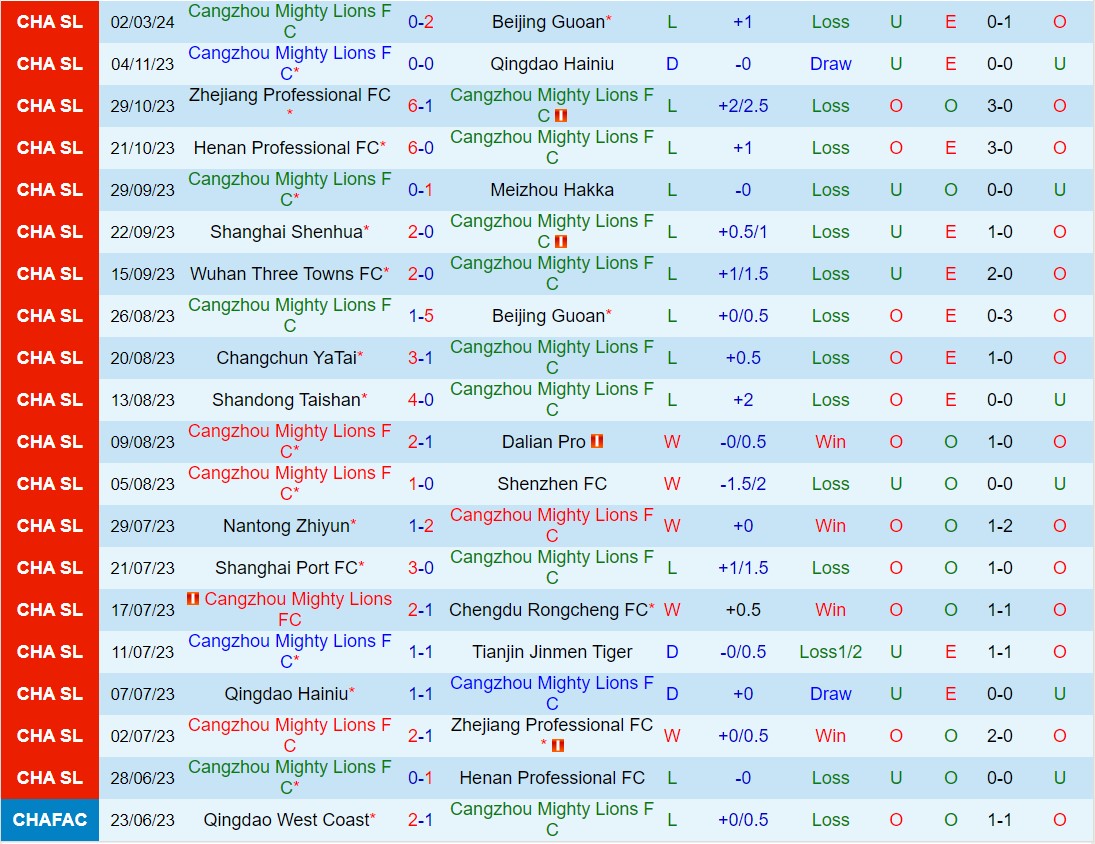Viewport: 1095px width, 844px height.
Task: Open Qingdao Hainiu team in 04/11/23 match
Action: click(x=552, y=64)
